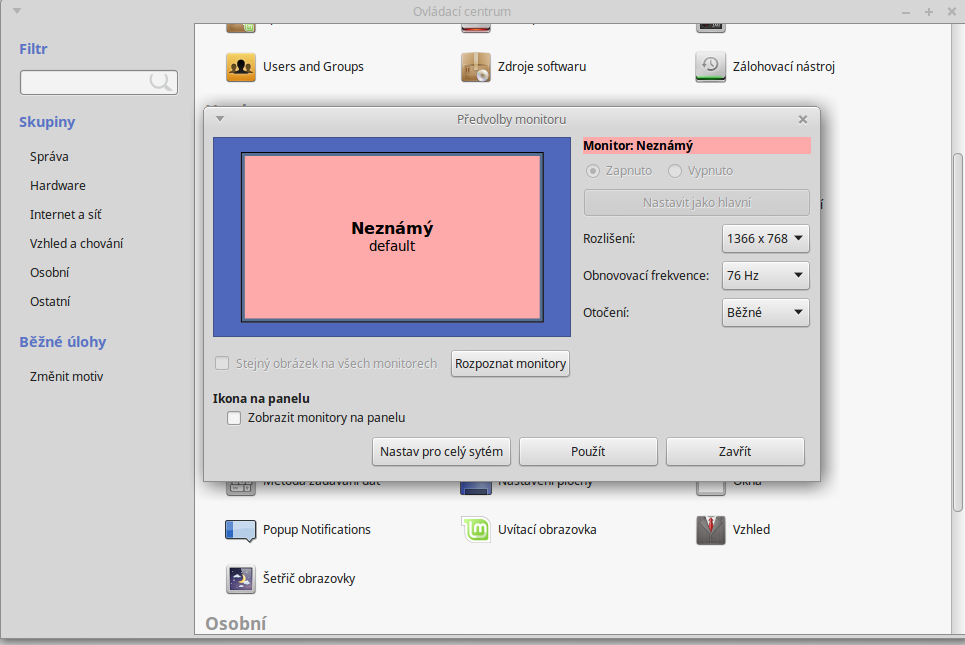Open Popup Notifications settings icon
This screenshot has height=645, width=965.
click(241, 530)
